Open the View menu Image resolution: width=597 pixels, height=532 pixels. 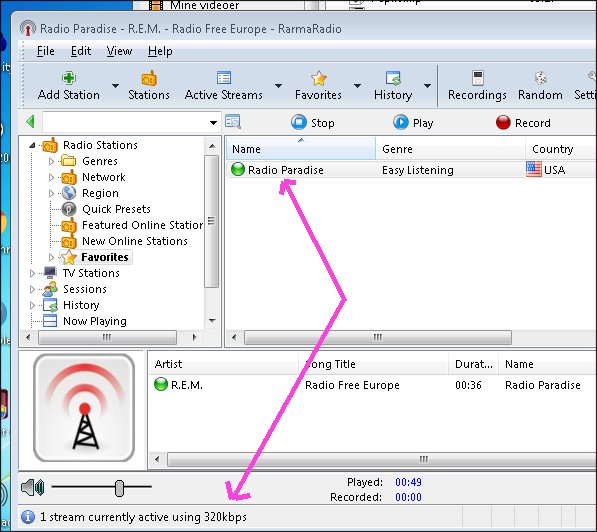(x=119, y=51)
